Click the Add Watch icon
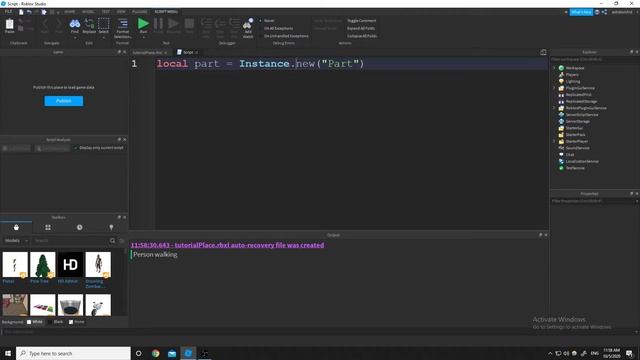The width and height of the screenshot is (640, 360). pyautogui.click(x=248, y=24)
